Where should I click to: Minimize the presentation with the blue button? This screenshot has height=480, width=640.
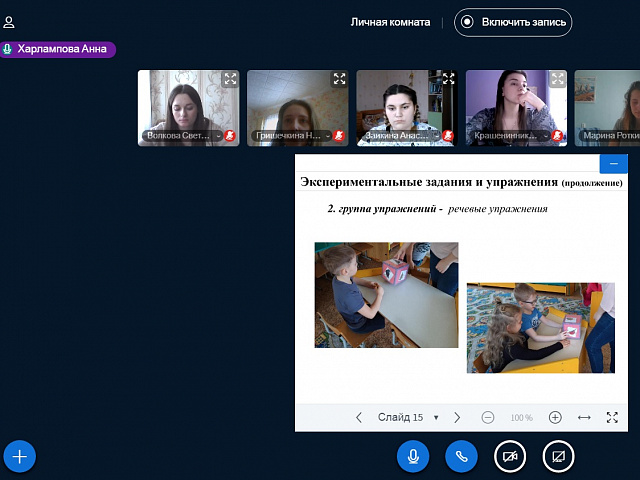coord(613,163)
